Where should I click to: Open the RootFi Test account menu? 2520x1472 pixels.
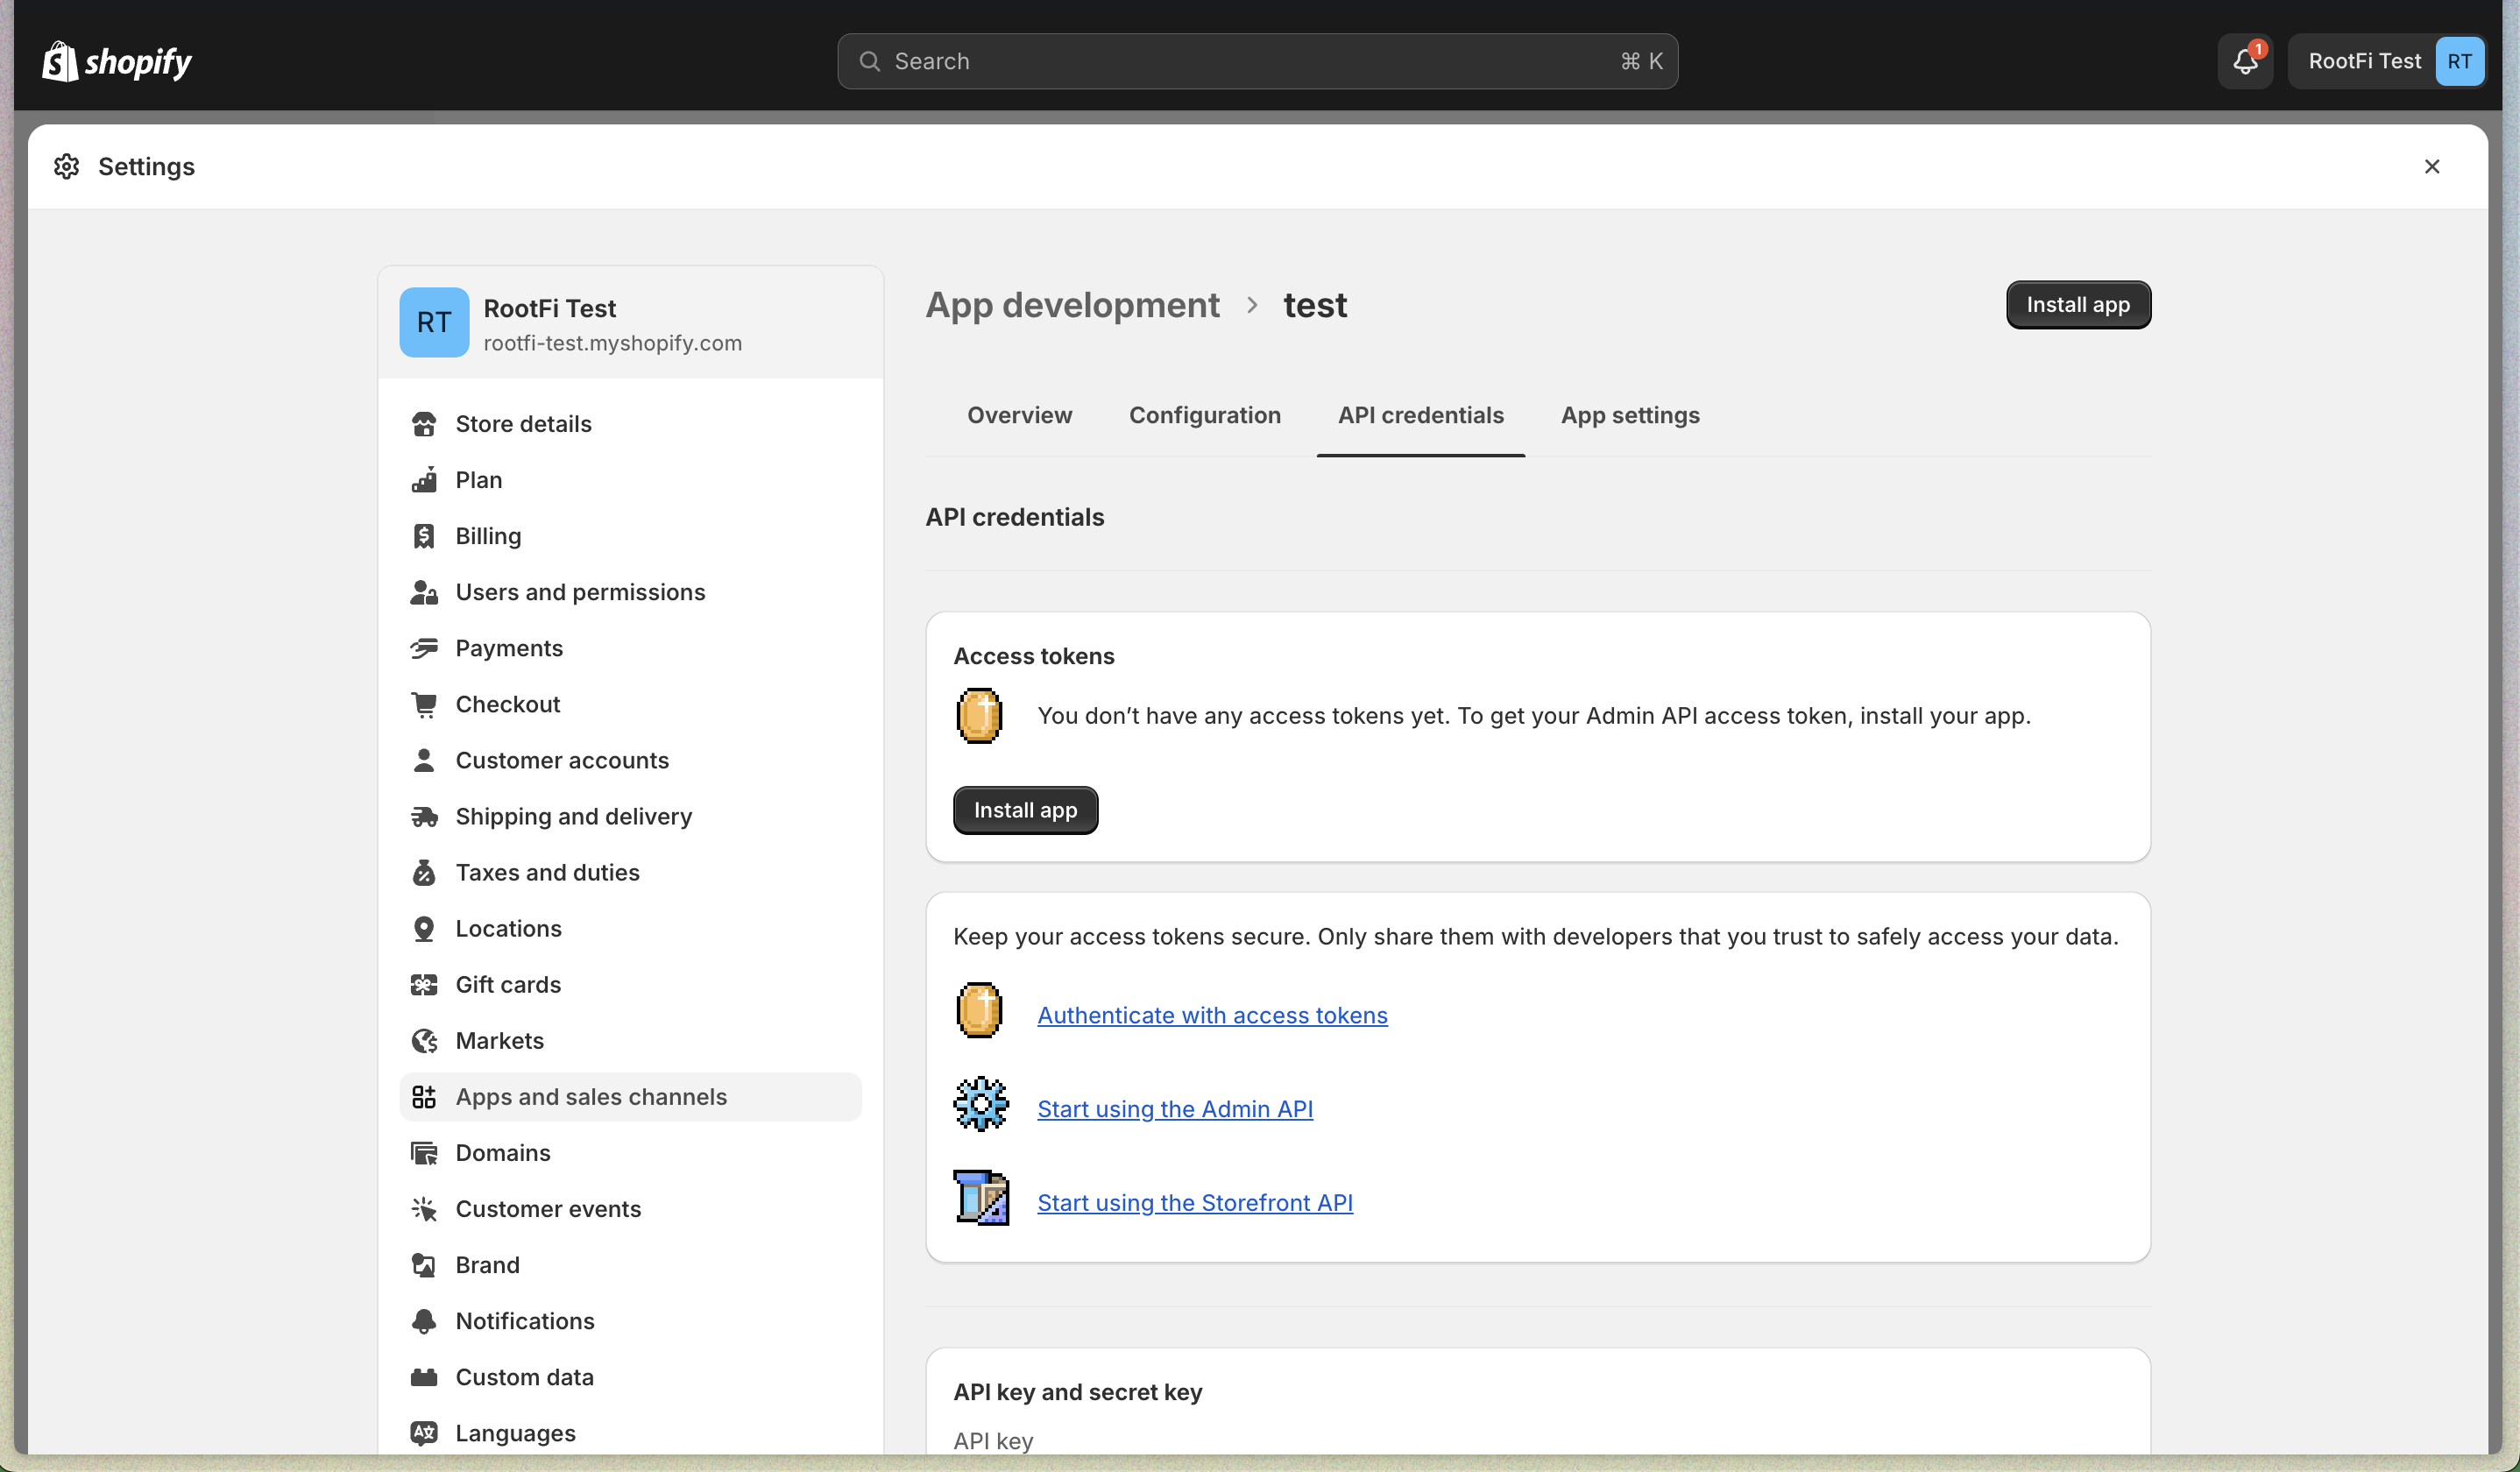[2387, 61]
